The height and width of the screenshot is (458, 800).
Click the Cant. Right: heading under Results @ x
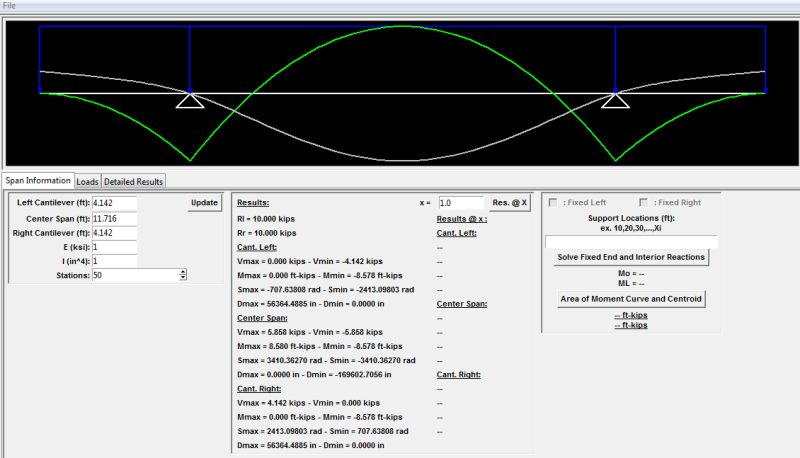tap(459, 374)
